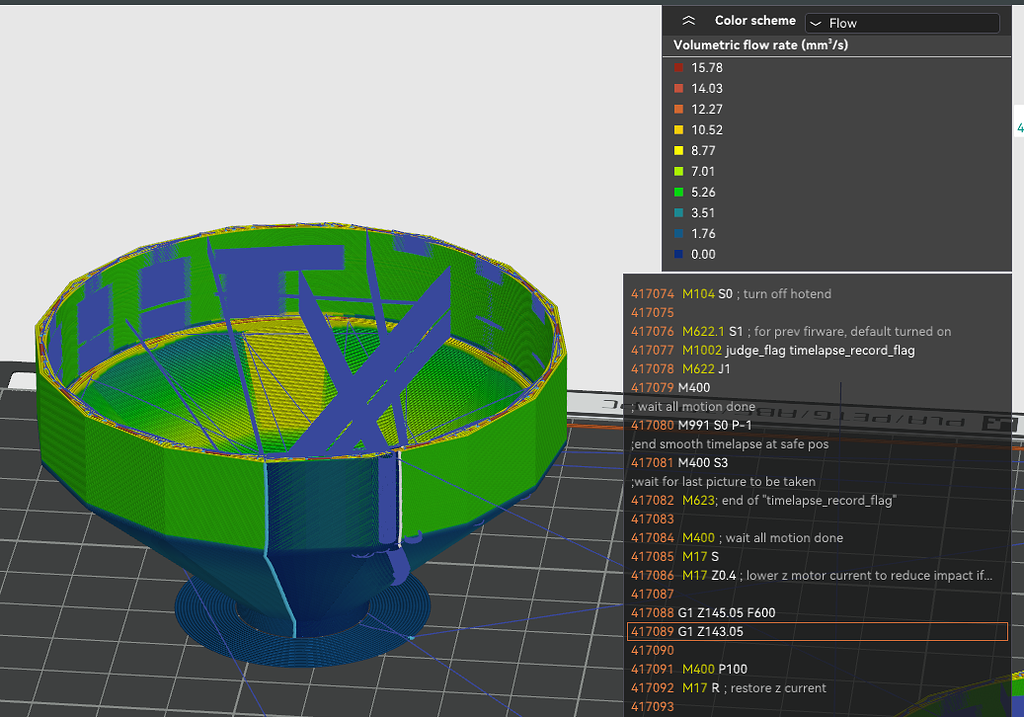Select highlighted G-code line 417089 G1 Z143.05

click(x=817, y=631)
